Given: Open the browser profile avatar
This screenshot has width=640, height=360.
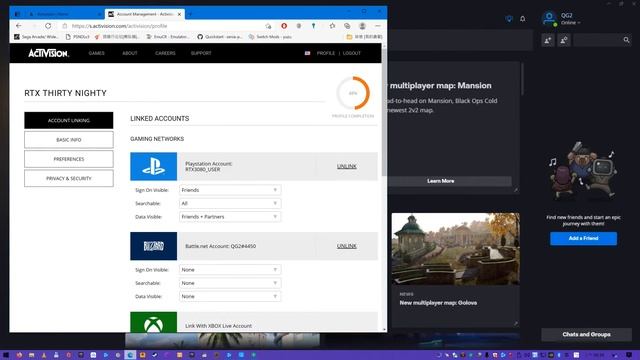Looking at the screenshot, I should click(x=362, y=26).
